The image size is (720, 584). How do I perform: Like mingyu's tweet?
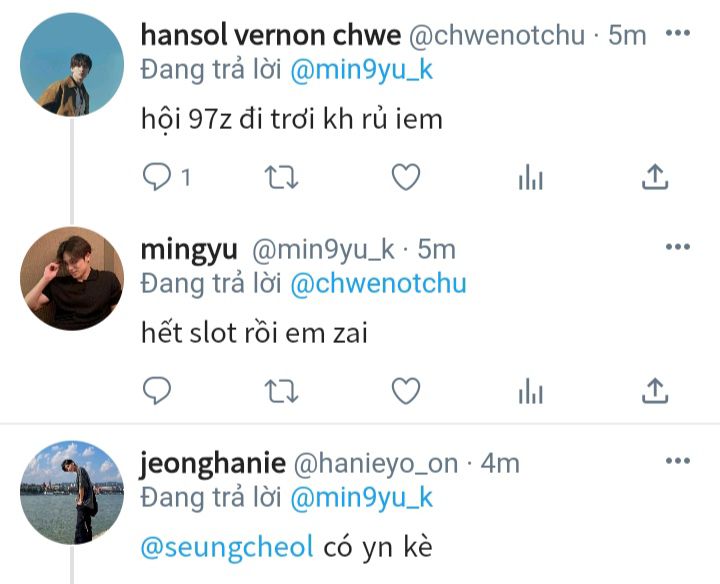(x=406, y=391)
